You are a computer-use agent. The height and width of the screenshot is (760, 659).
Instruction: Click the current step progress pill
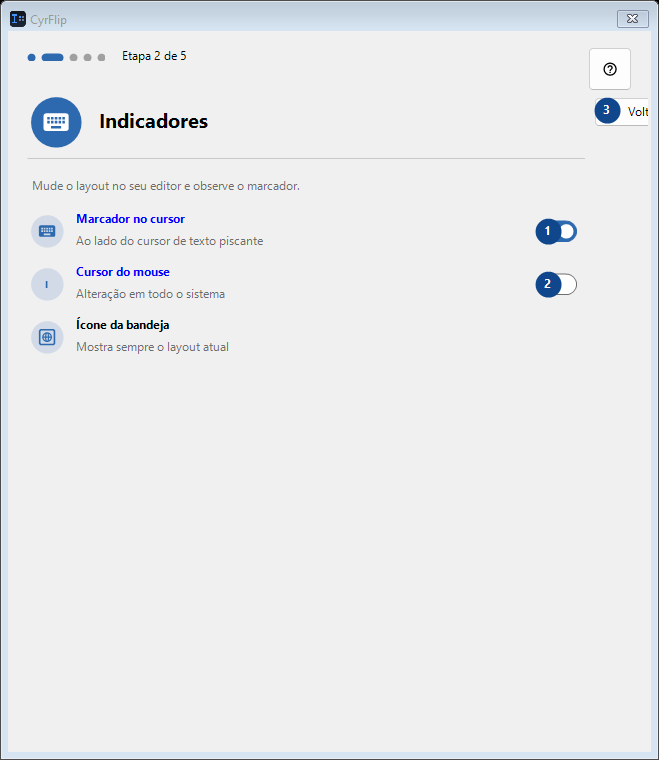pyautogui.click(x=52, y=58)
